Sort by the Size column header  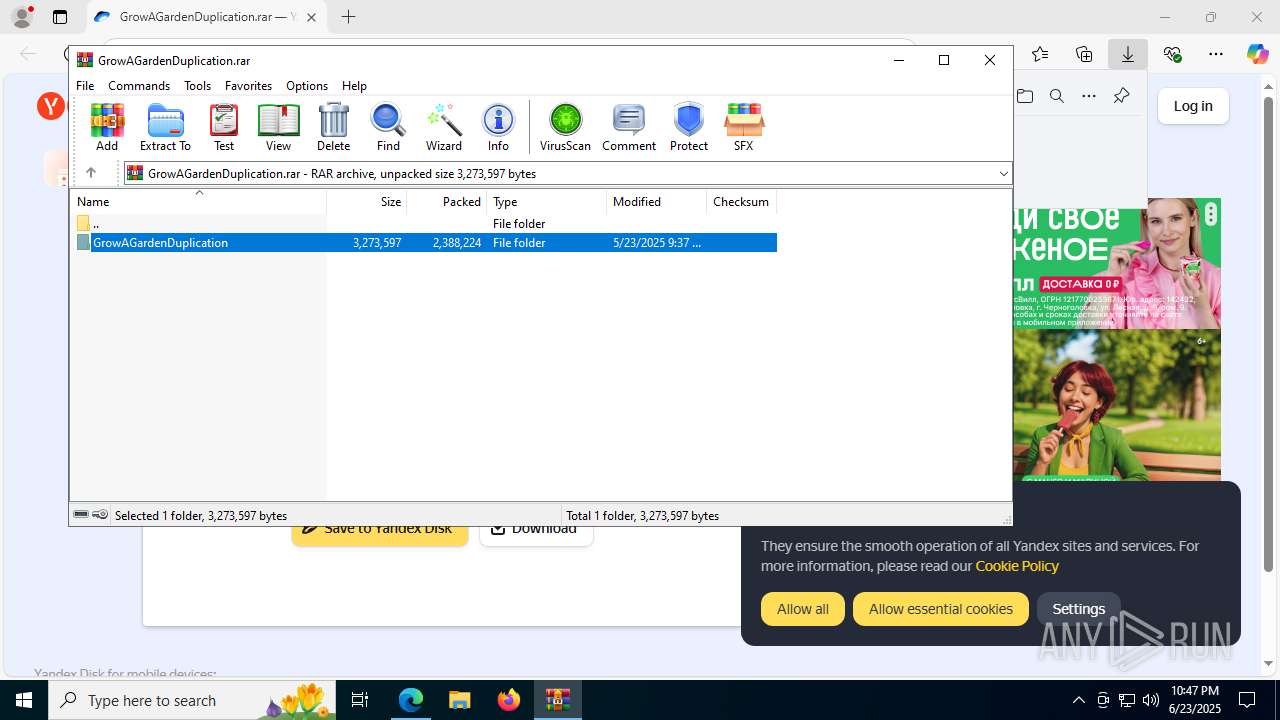(367, 202)
